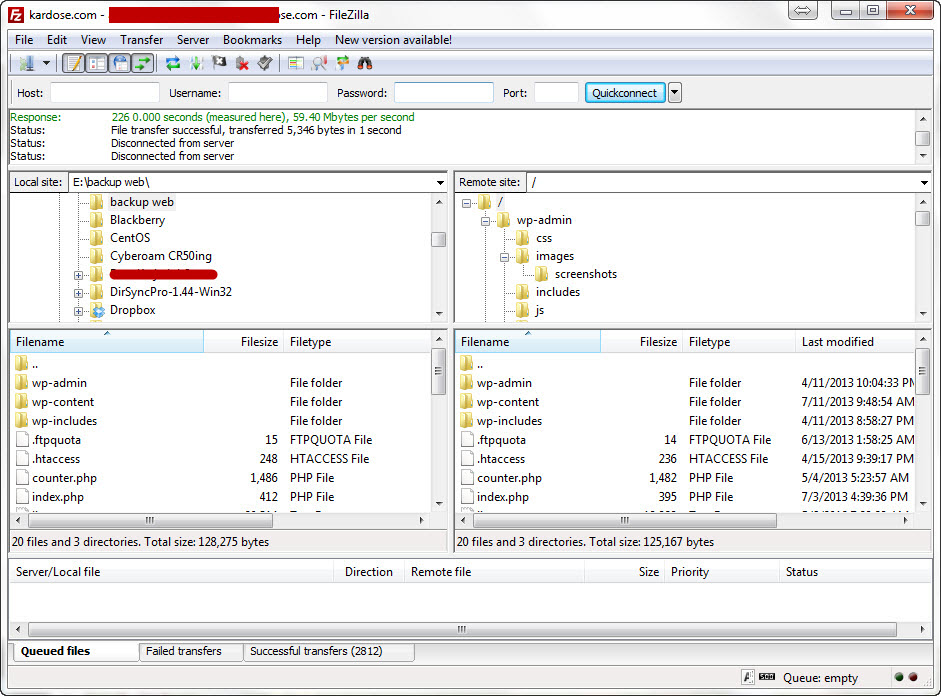This screenshot has height=696, width=941.
Task: Click the Password input field
Action: pyautogui.click(x=443, y=93)
